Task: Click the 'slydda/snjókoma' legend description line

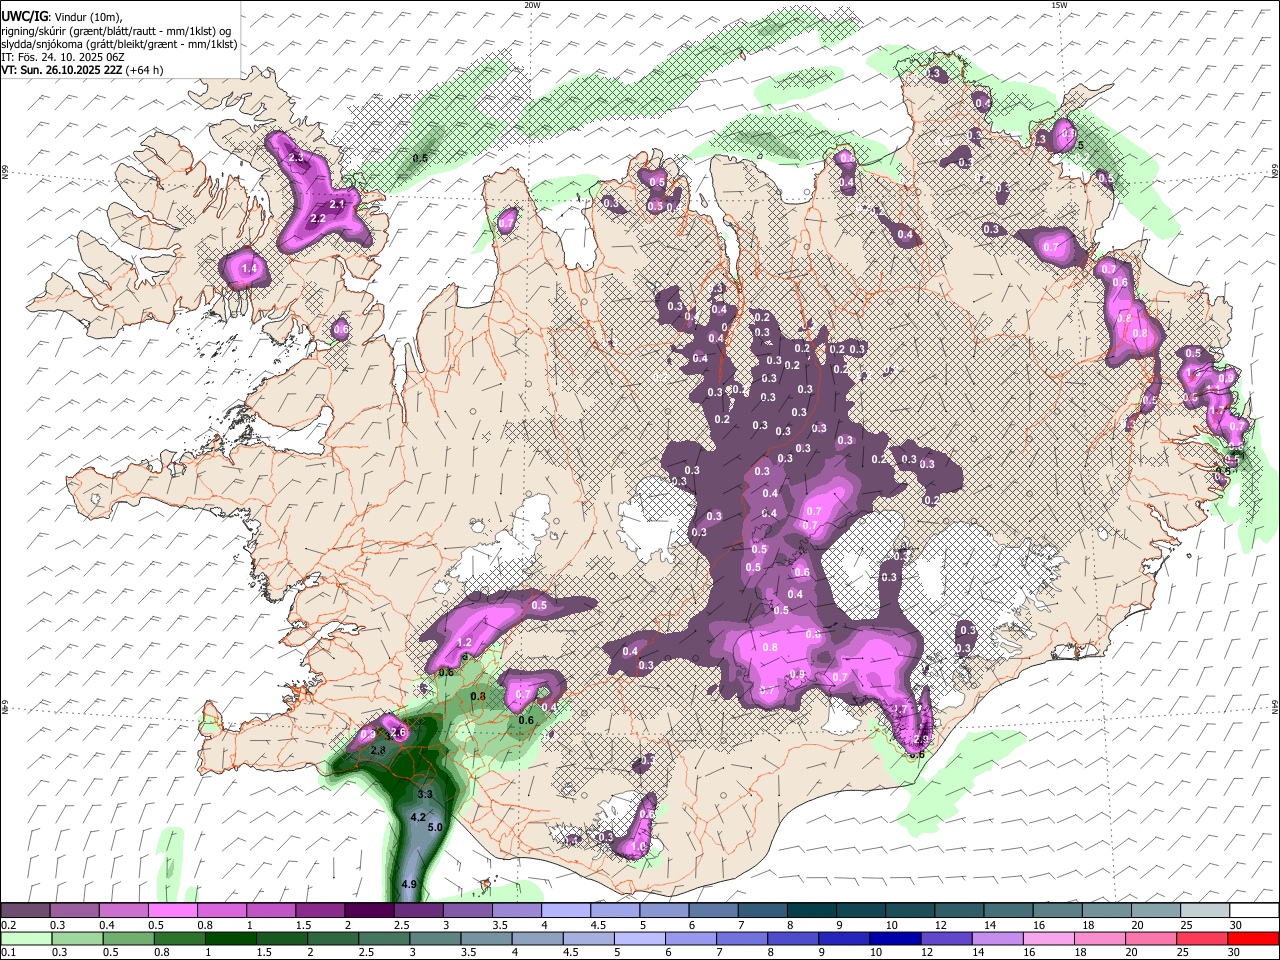Action: [119, 44]
